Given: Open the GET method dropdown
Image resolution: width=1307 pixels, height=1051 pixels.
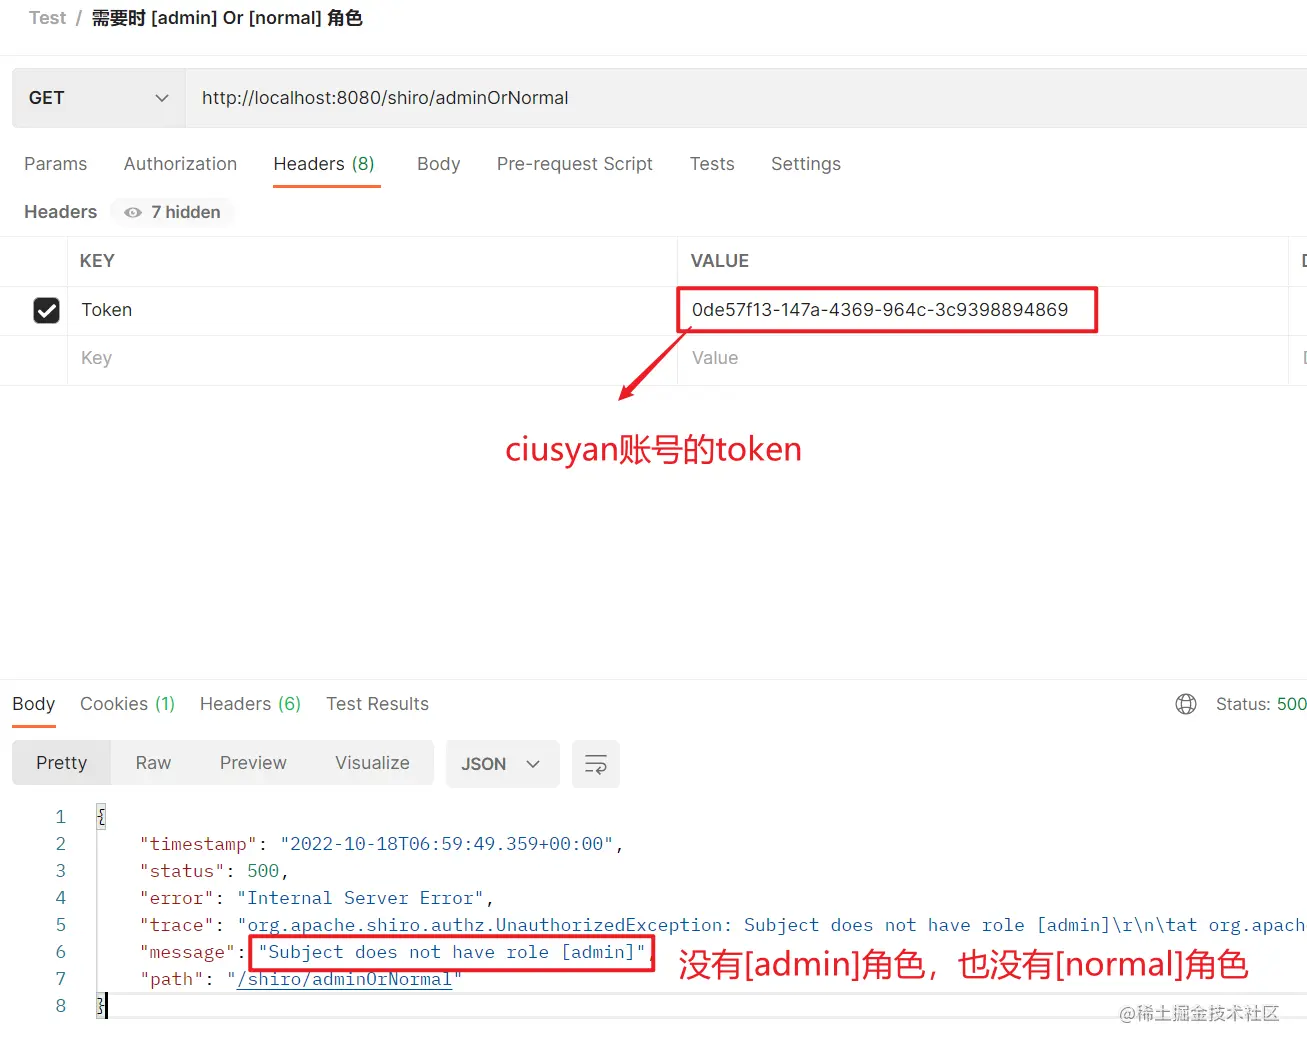Looking at the screenshot, I should (98, 98).
